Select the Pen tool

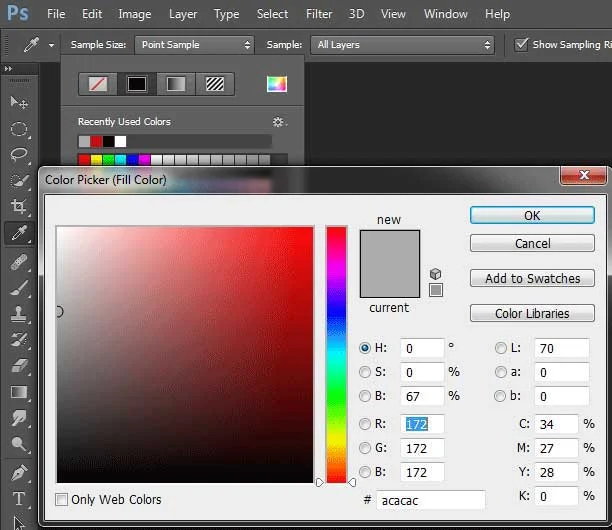point(19,473)
